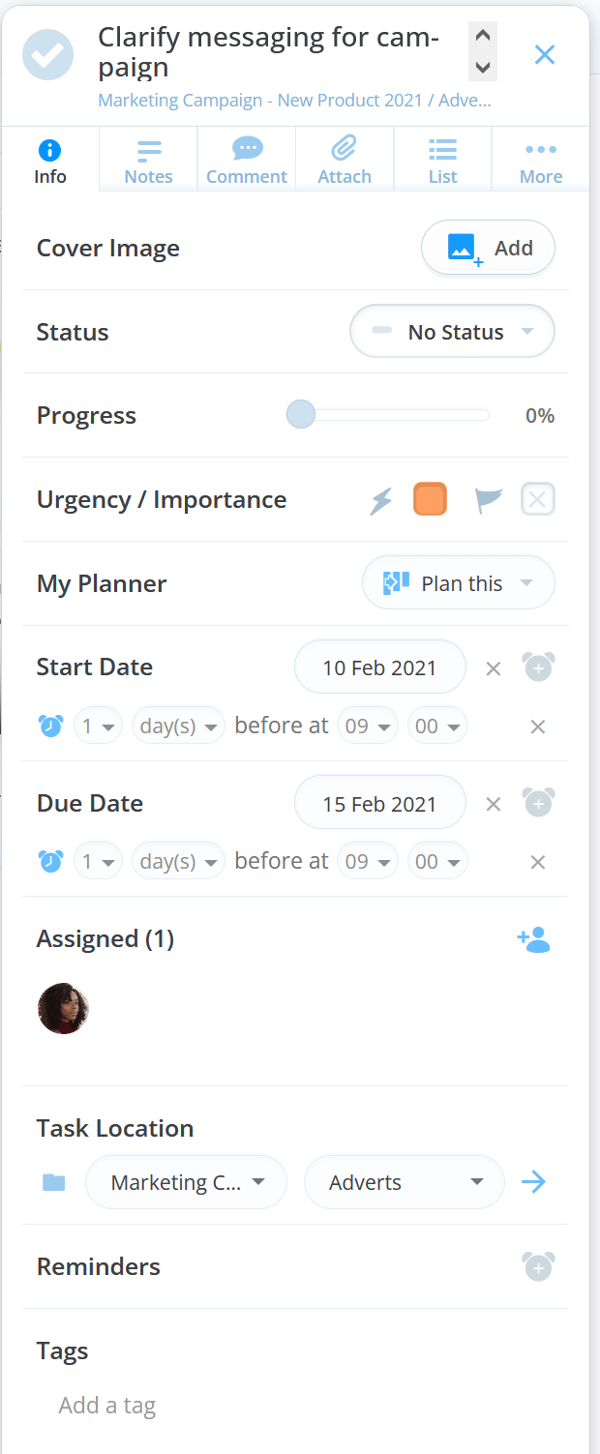This screenshot has width=600, height=1454.
Task: Click the Add button for Cover Image
Action: 488,247
